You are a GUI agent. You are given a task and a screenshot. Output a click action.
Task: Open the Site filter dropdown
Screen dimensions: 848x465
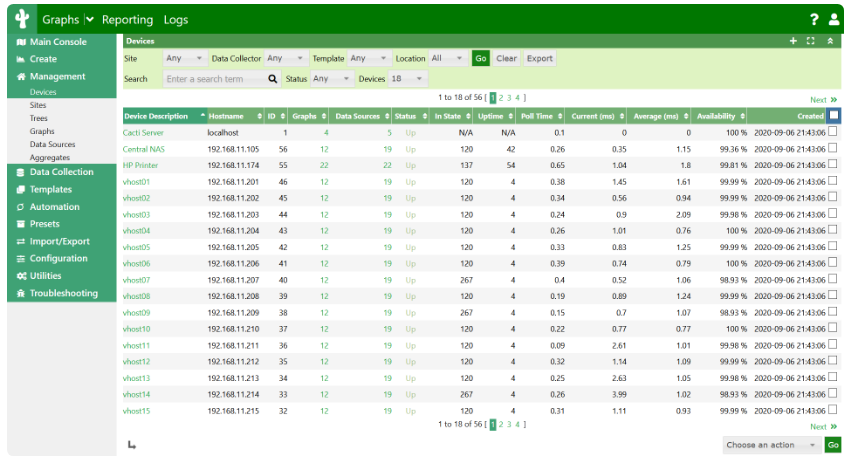185,59
